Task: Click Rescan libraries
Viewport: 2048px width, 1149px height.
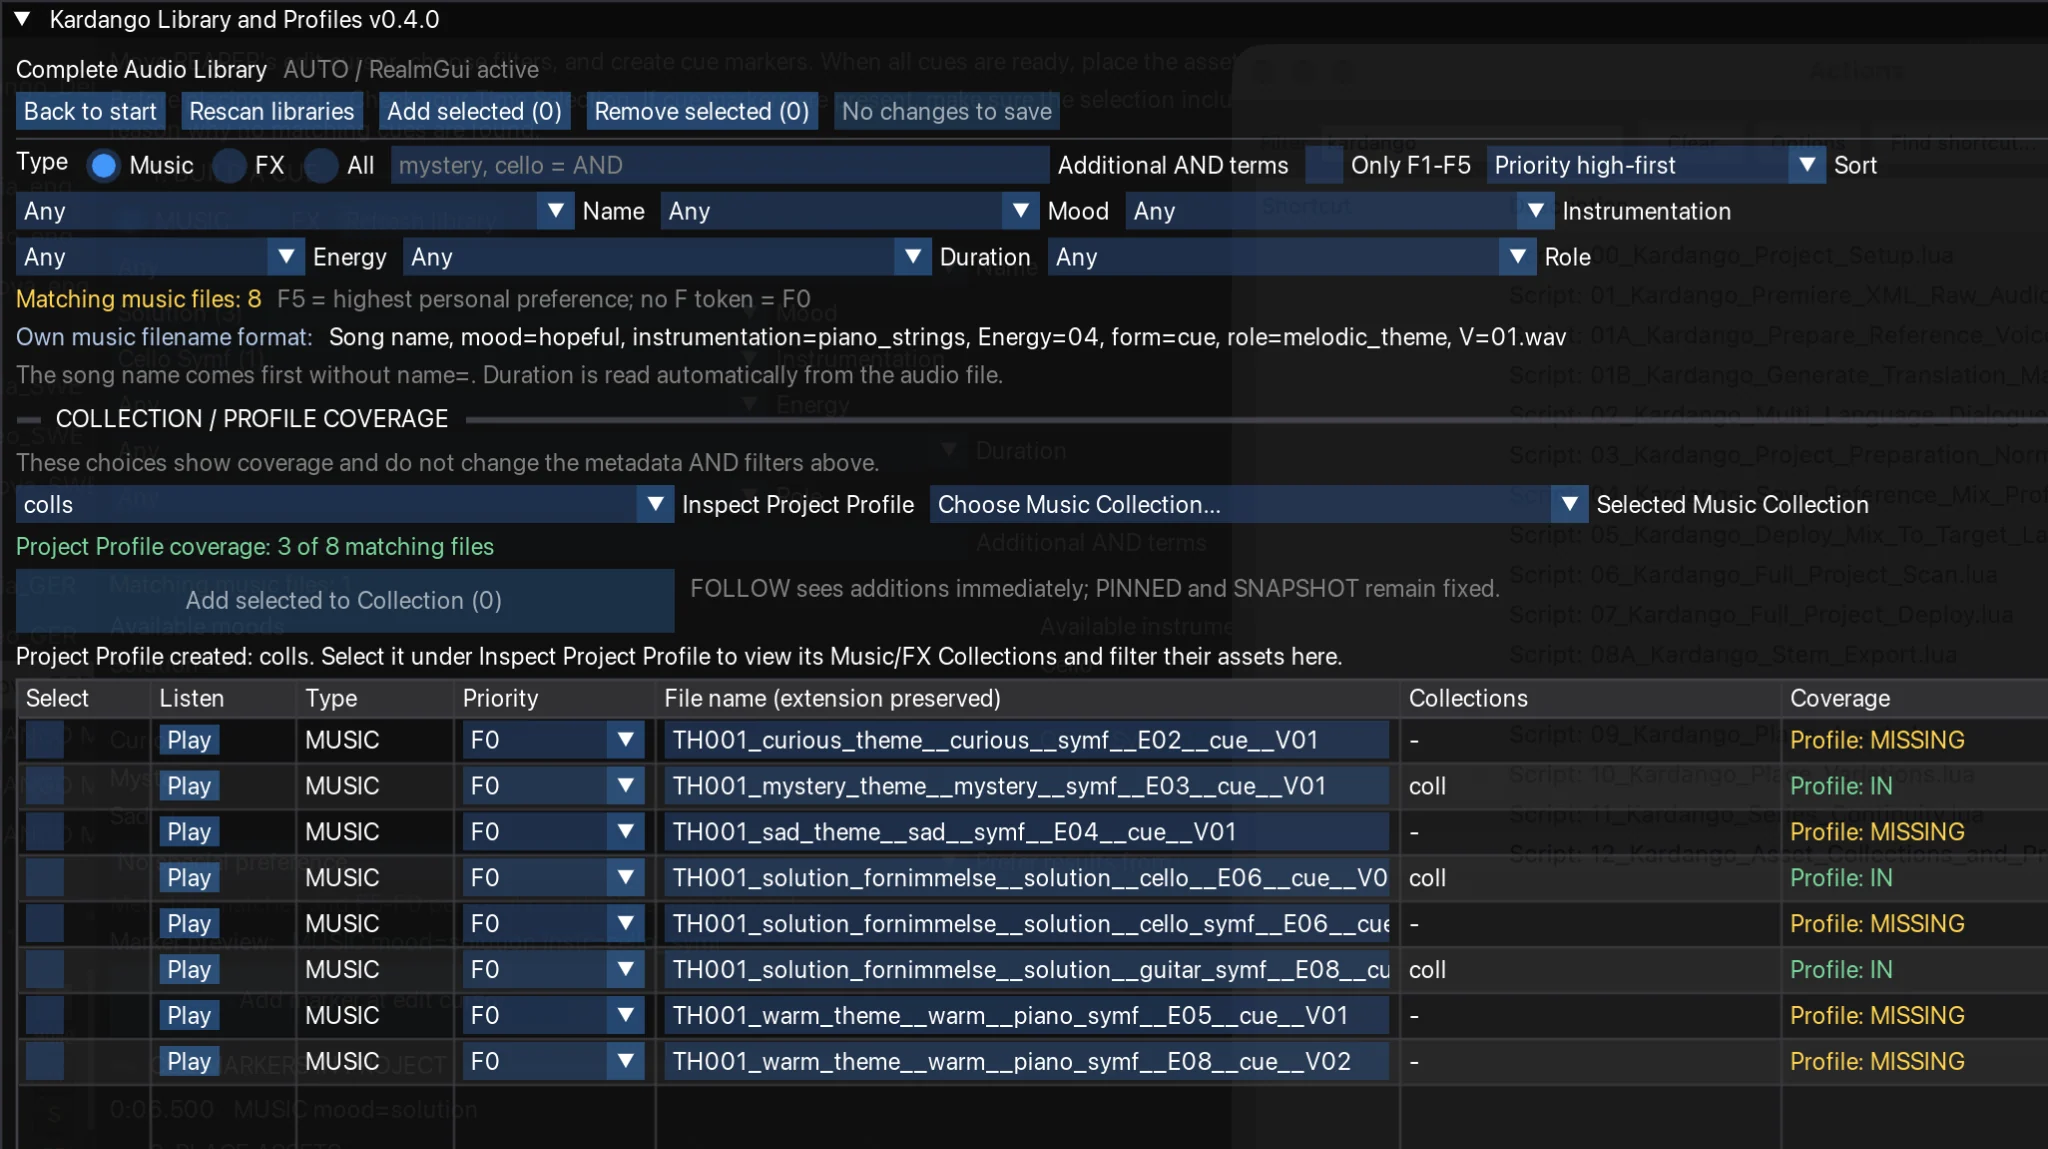Action: tap(271, 111)
